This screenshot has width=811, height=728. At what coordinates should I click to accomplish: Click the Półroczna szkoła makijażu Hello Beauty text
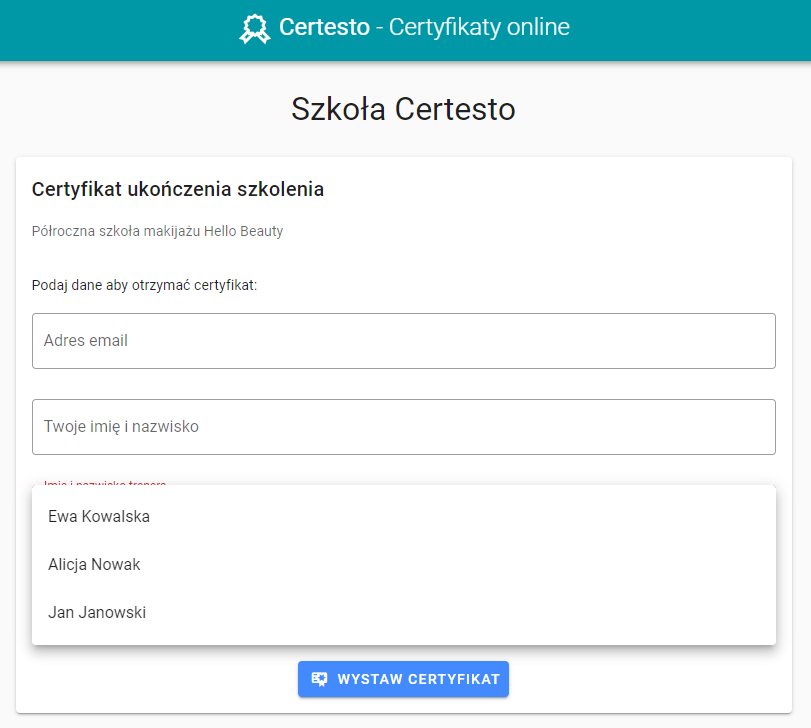point(157,231)
